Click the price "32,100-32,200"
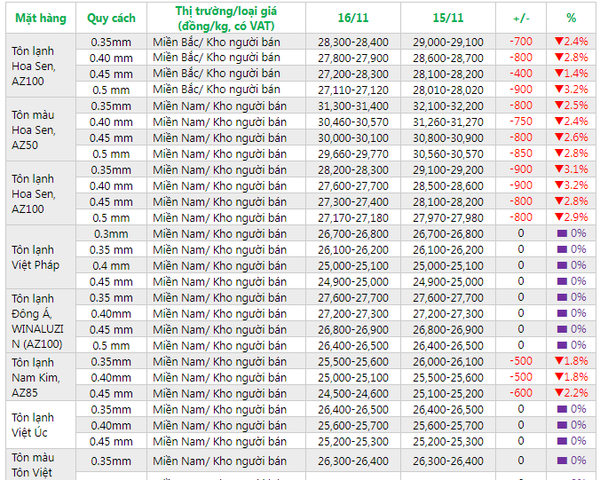 [448, 106]
